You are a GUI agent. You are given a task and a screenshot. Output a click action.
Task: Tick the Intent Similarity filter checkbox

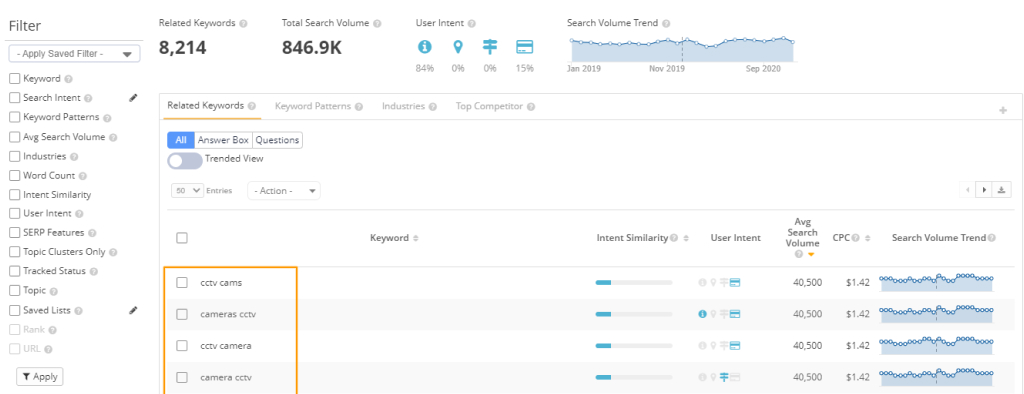(14, 195)
